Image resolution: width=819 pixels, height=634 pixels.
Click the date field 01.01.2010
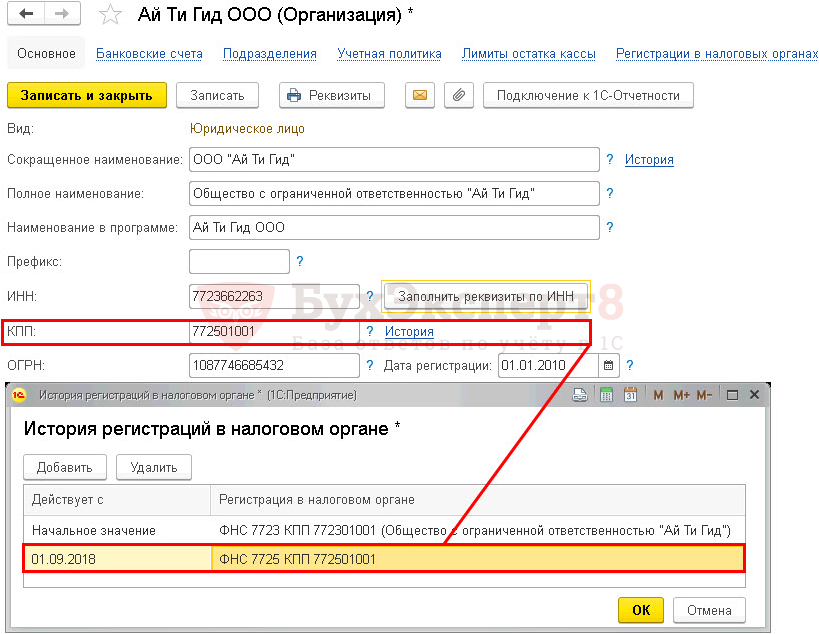548,365
